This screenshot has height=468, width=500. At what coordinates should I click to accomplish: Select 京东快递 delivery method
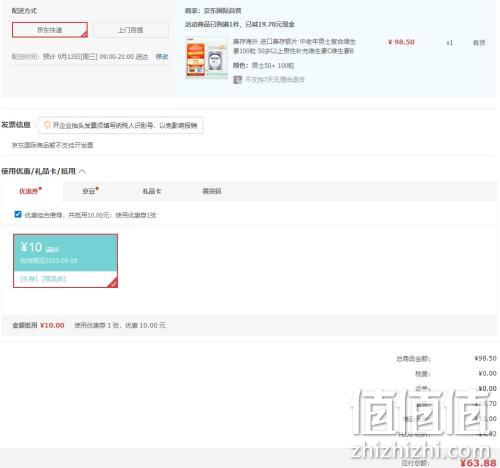point(50,30)
